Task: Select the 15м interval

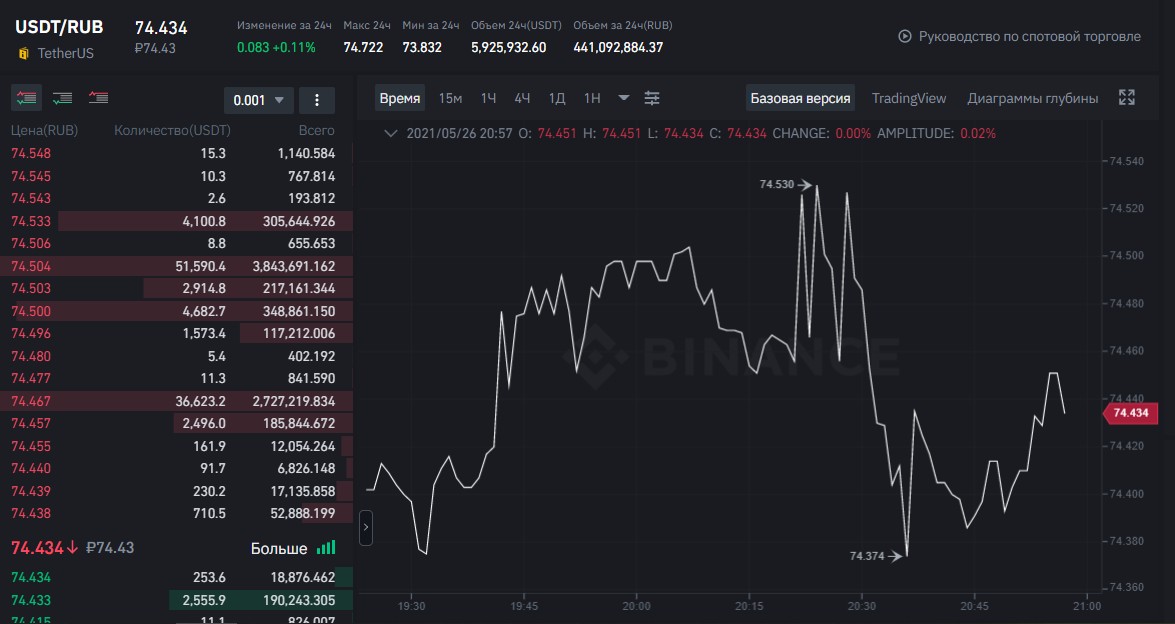Action: [450, 98]
